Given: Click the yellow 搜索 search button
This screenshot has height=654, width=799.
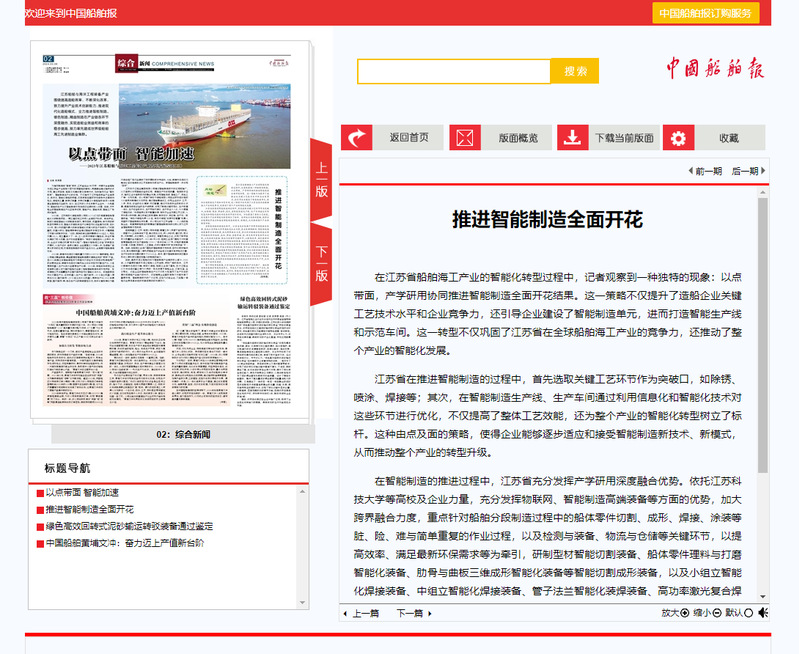Looking at the screenshot, I should click(575, 71).
